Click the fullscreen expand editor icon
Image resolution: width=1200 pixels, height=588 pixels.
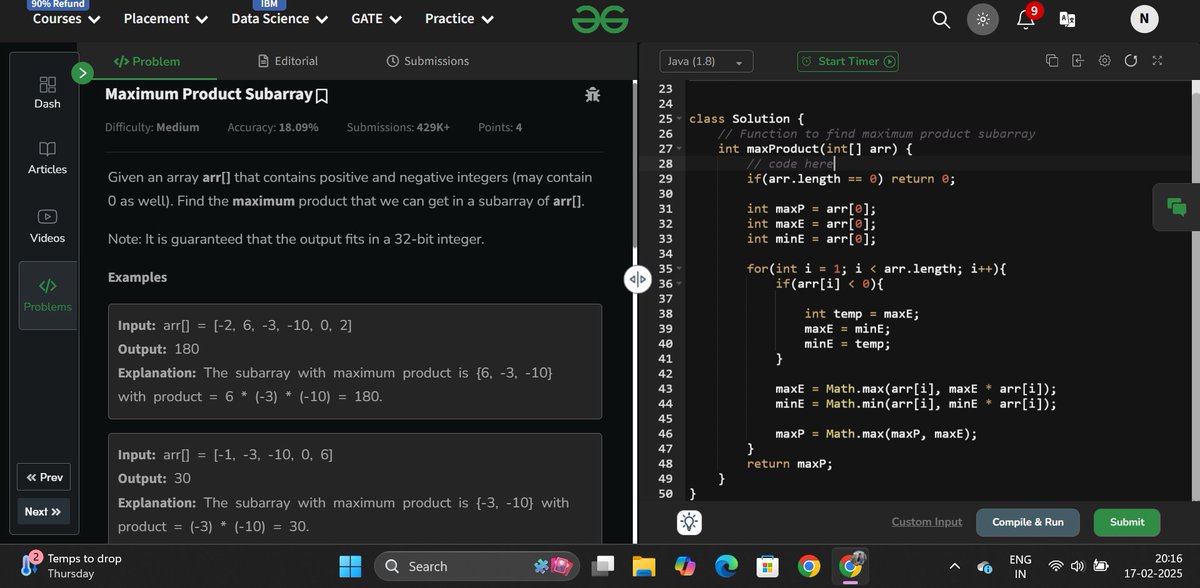point(1157,61)
